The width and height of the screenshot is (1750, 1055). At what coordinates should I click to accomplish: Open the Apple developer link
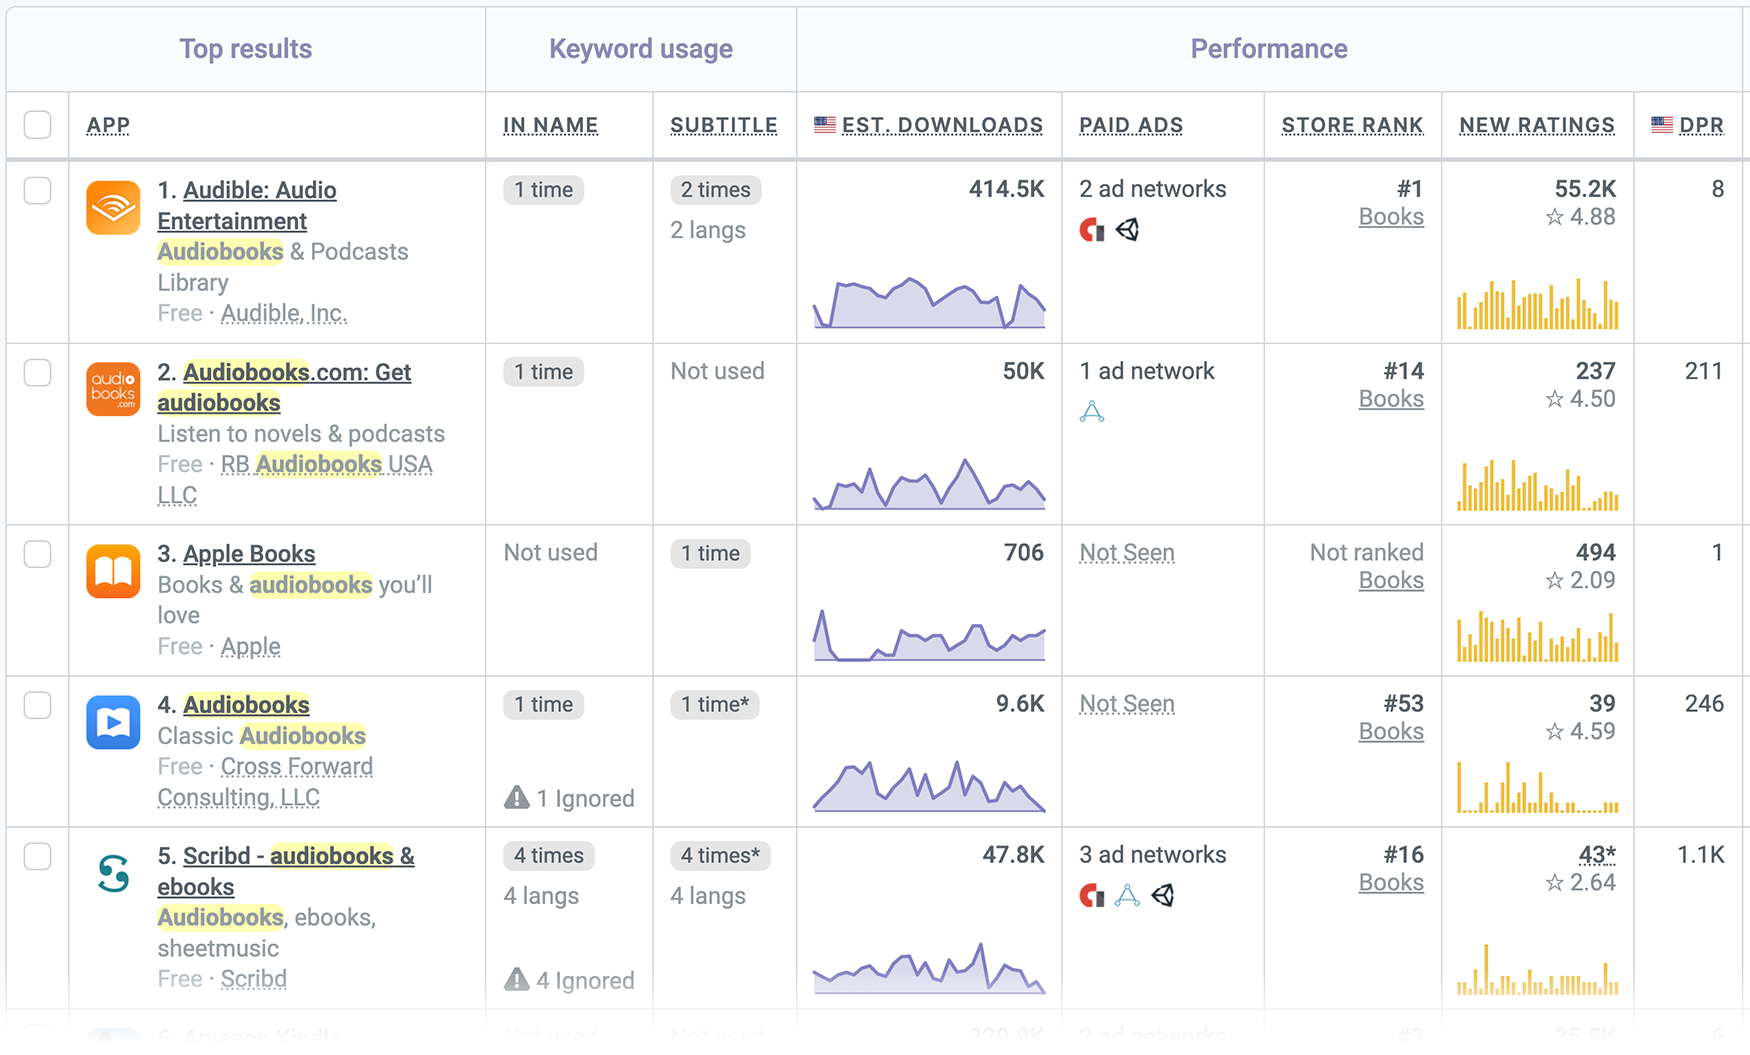coord(250,646)
